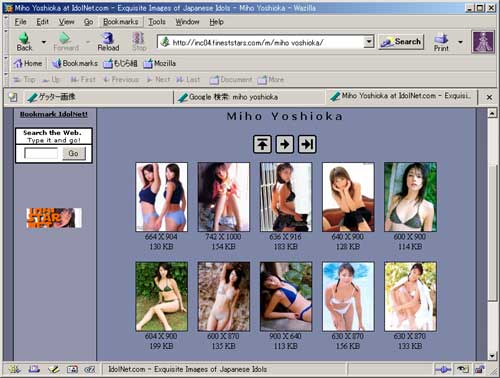This screenshot has width=500, height=378.
Task: Click the Bookmark IdolNet! link
Action: 54,114
